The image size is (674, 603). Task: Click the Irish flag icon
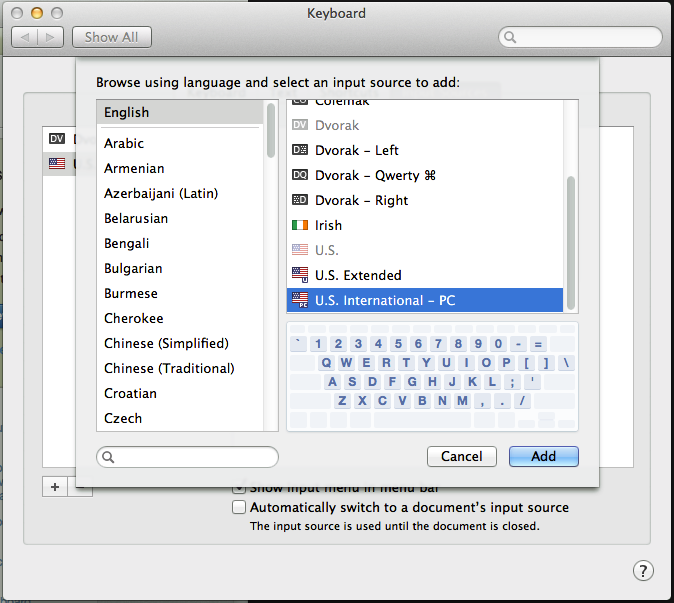point(299,225)
